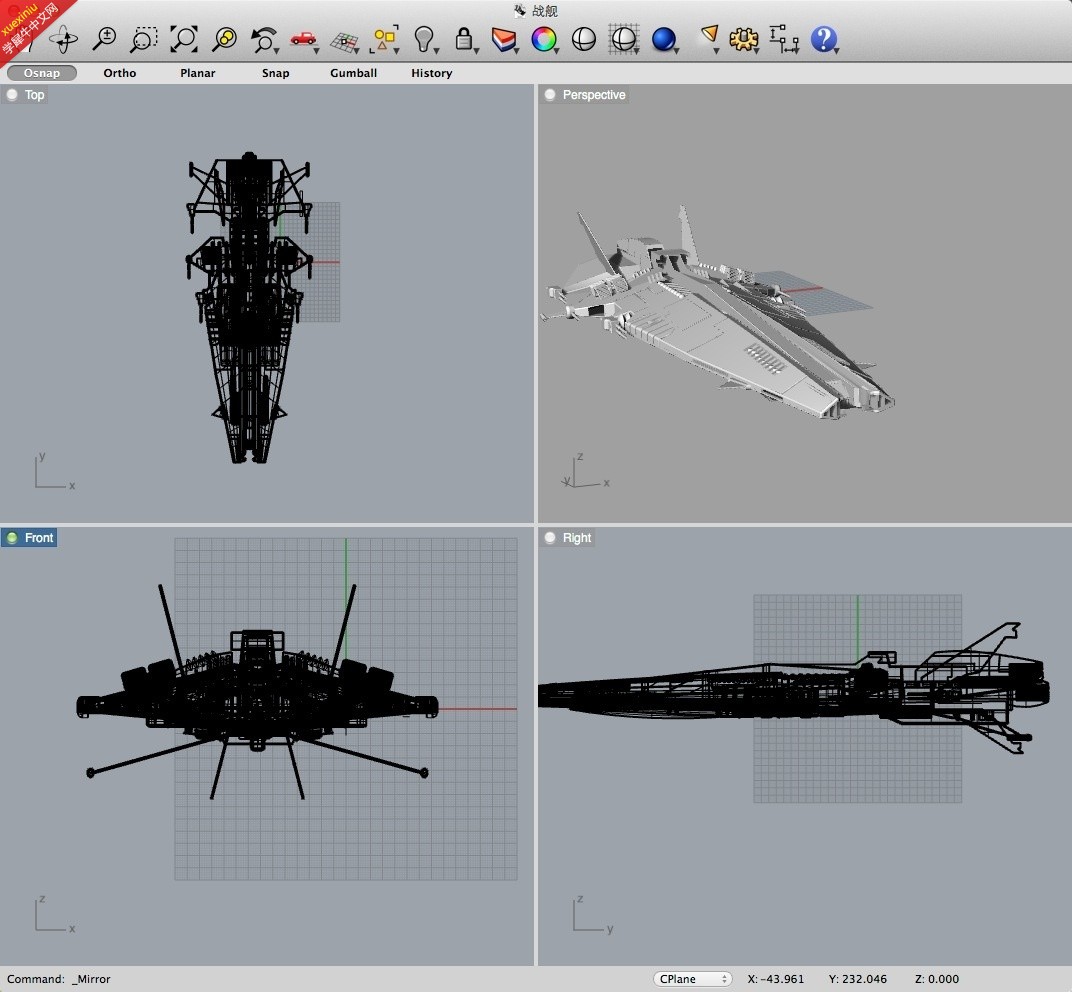Click the Undo View Change icon
This screenshot has width=1072, height=992.
pos(265,40)
